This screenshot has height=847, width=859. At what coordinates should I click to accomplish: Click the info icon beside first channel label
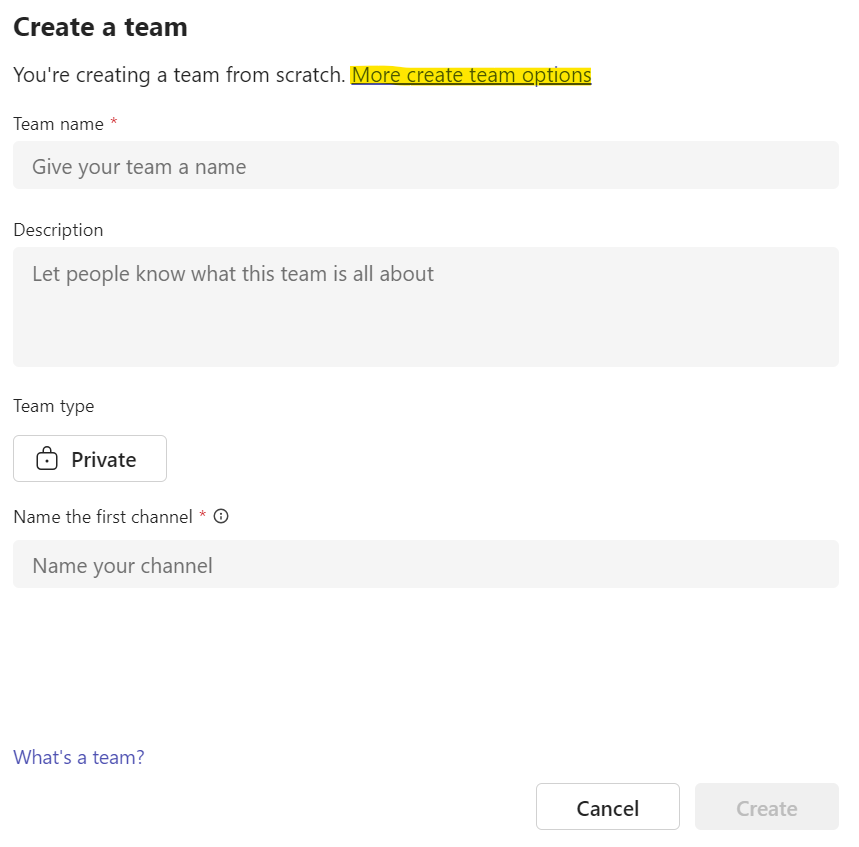coord(221,516)
